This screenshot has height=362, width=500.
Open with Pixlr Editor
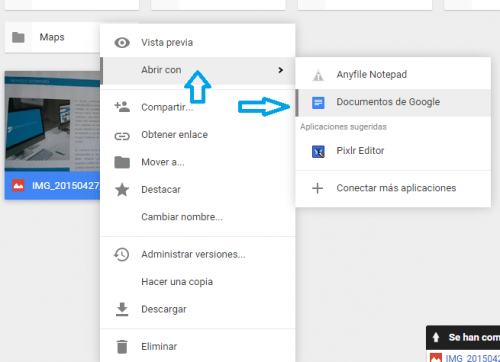pos(393,151)
